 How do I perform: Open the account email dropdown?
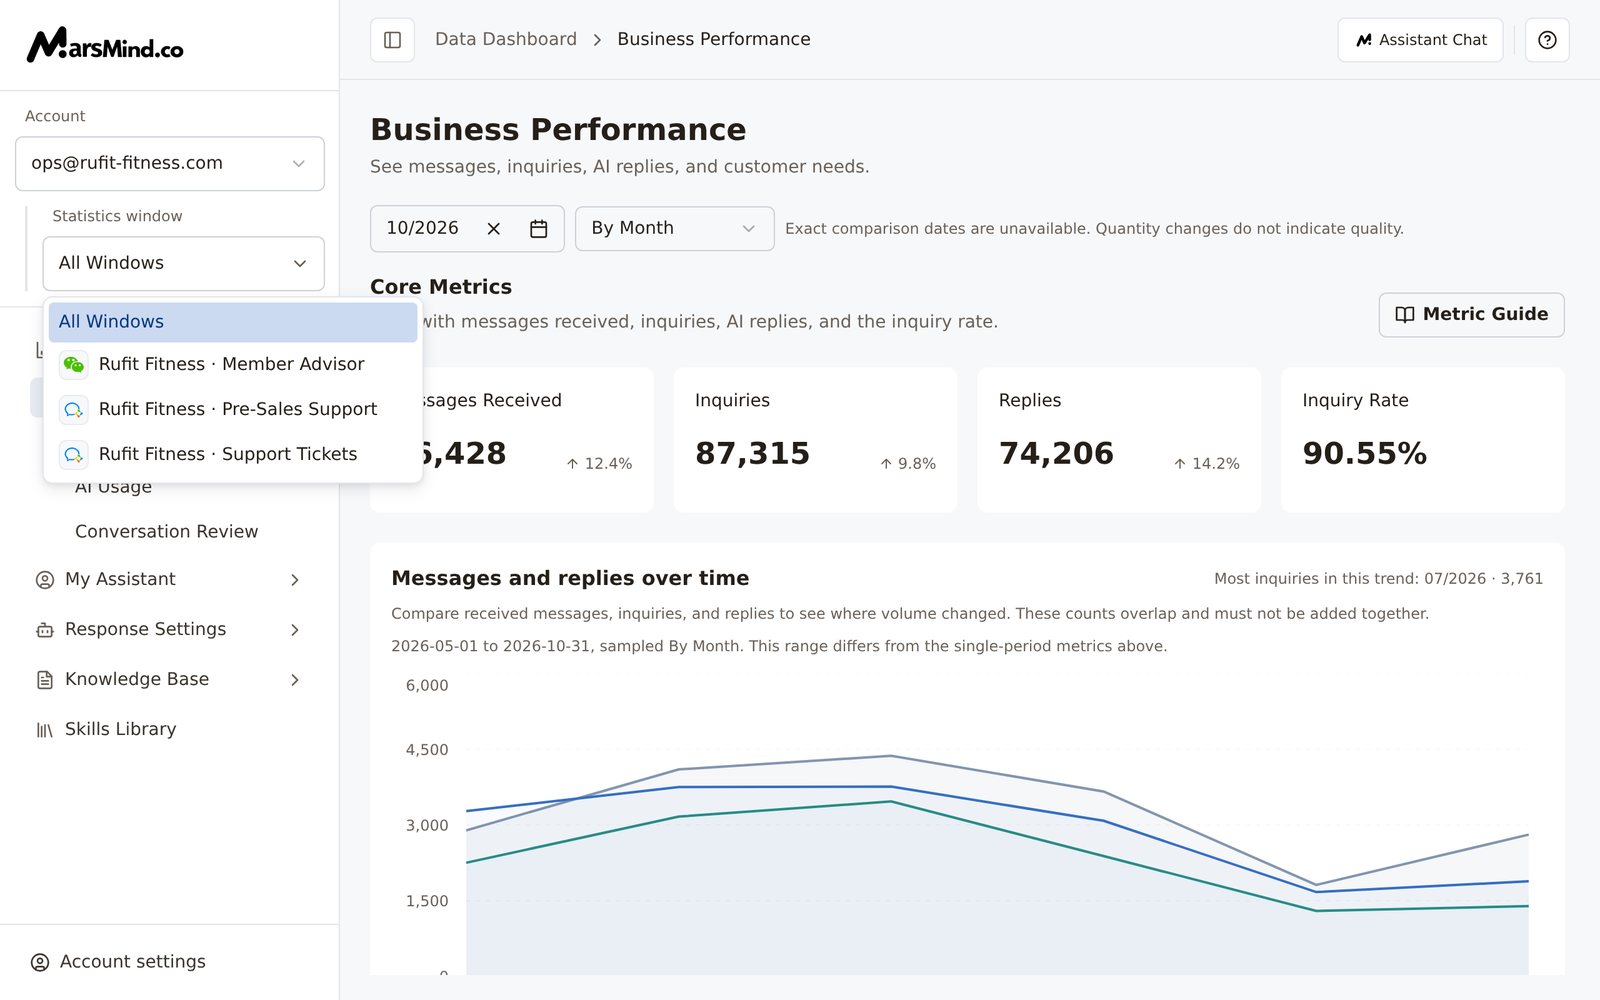170,164
